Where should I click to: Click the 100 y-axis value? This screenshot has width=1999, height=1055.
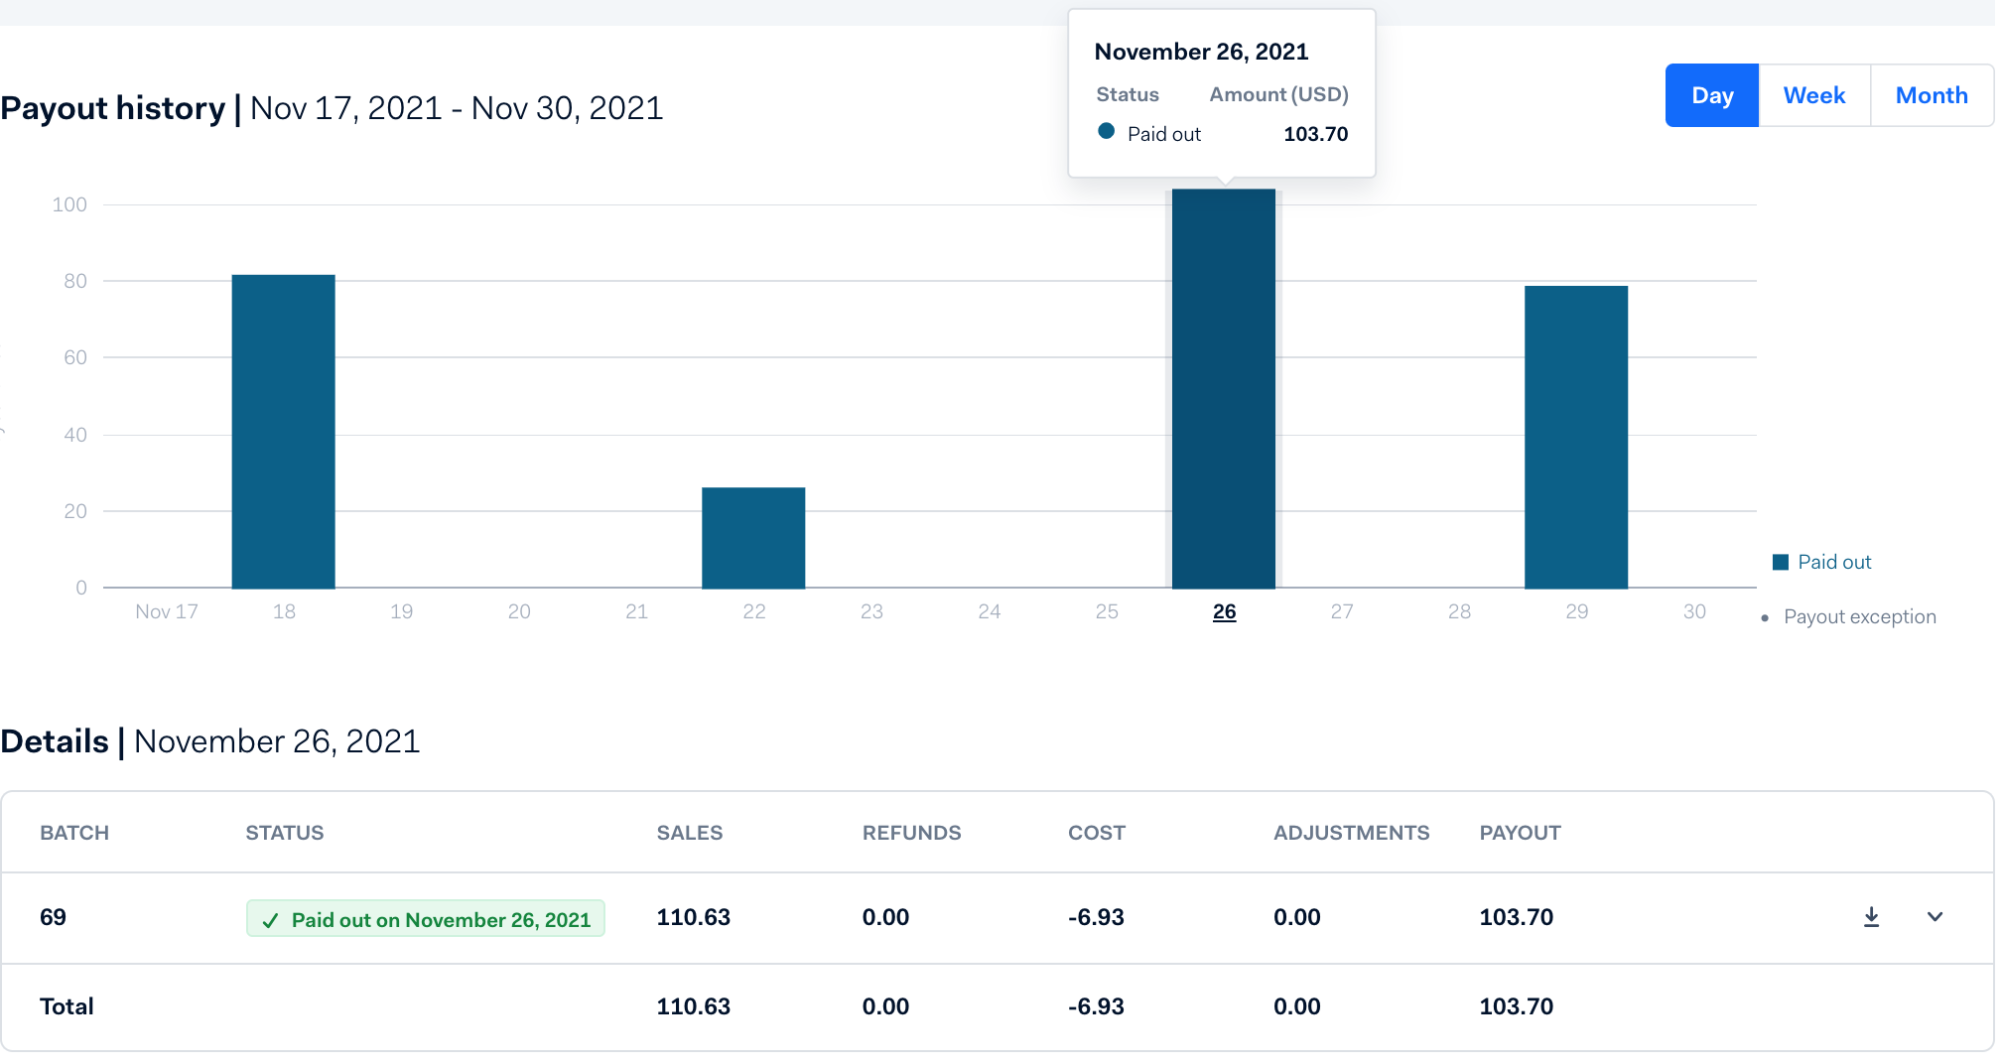coord(70,205)
